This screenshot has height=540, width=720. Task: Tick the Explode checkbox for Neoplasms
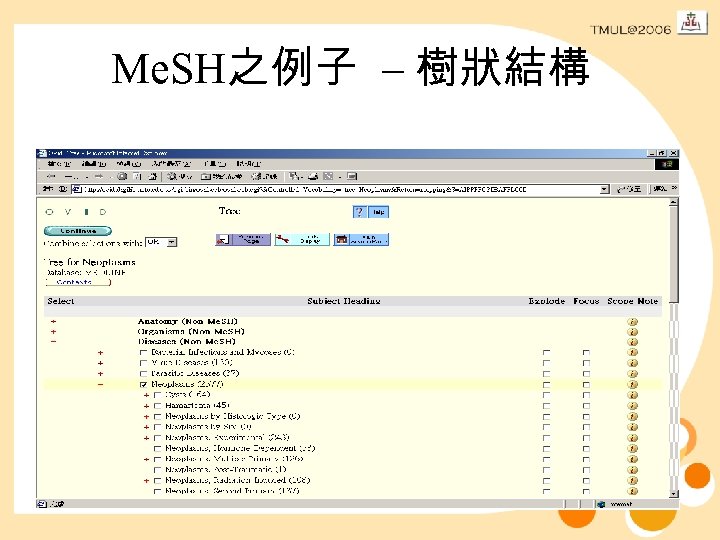pos(546,385)
